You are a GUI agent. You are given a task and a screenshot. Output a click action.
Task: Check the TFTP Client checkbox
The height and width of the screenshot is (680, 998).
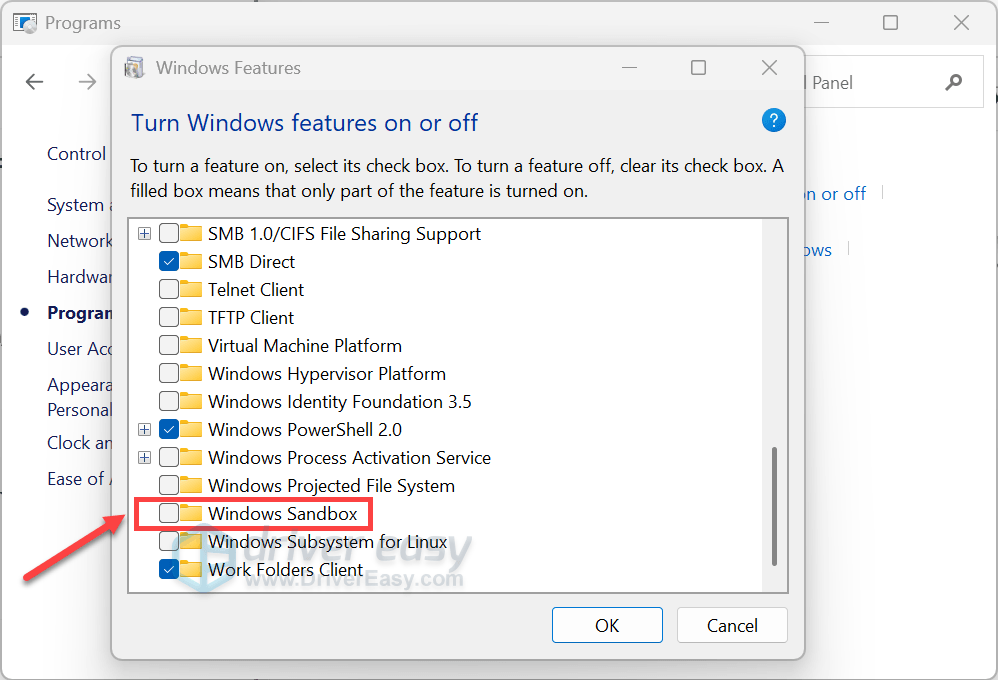click(x=169, y=317)
